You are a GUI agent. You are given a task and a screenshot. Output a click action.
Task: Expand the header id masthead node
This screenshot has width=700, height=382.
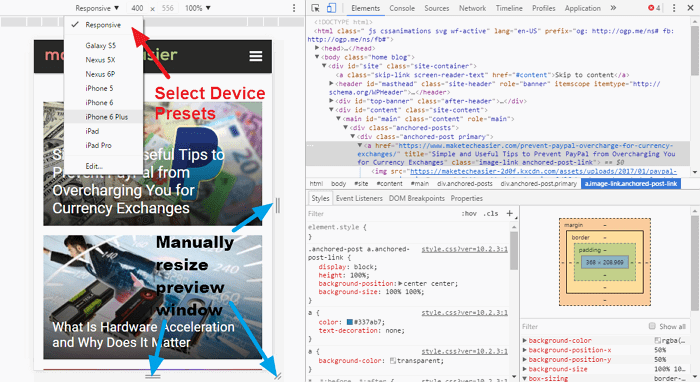331,83
